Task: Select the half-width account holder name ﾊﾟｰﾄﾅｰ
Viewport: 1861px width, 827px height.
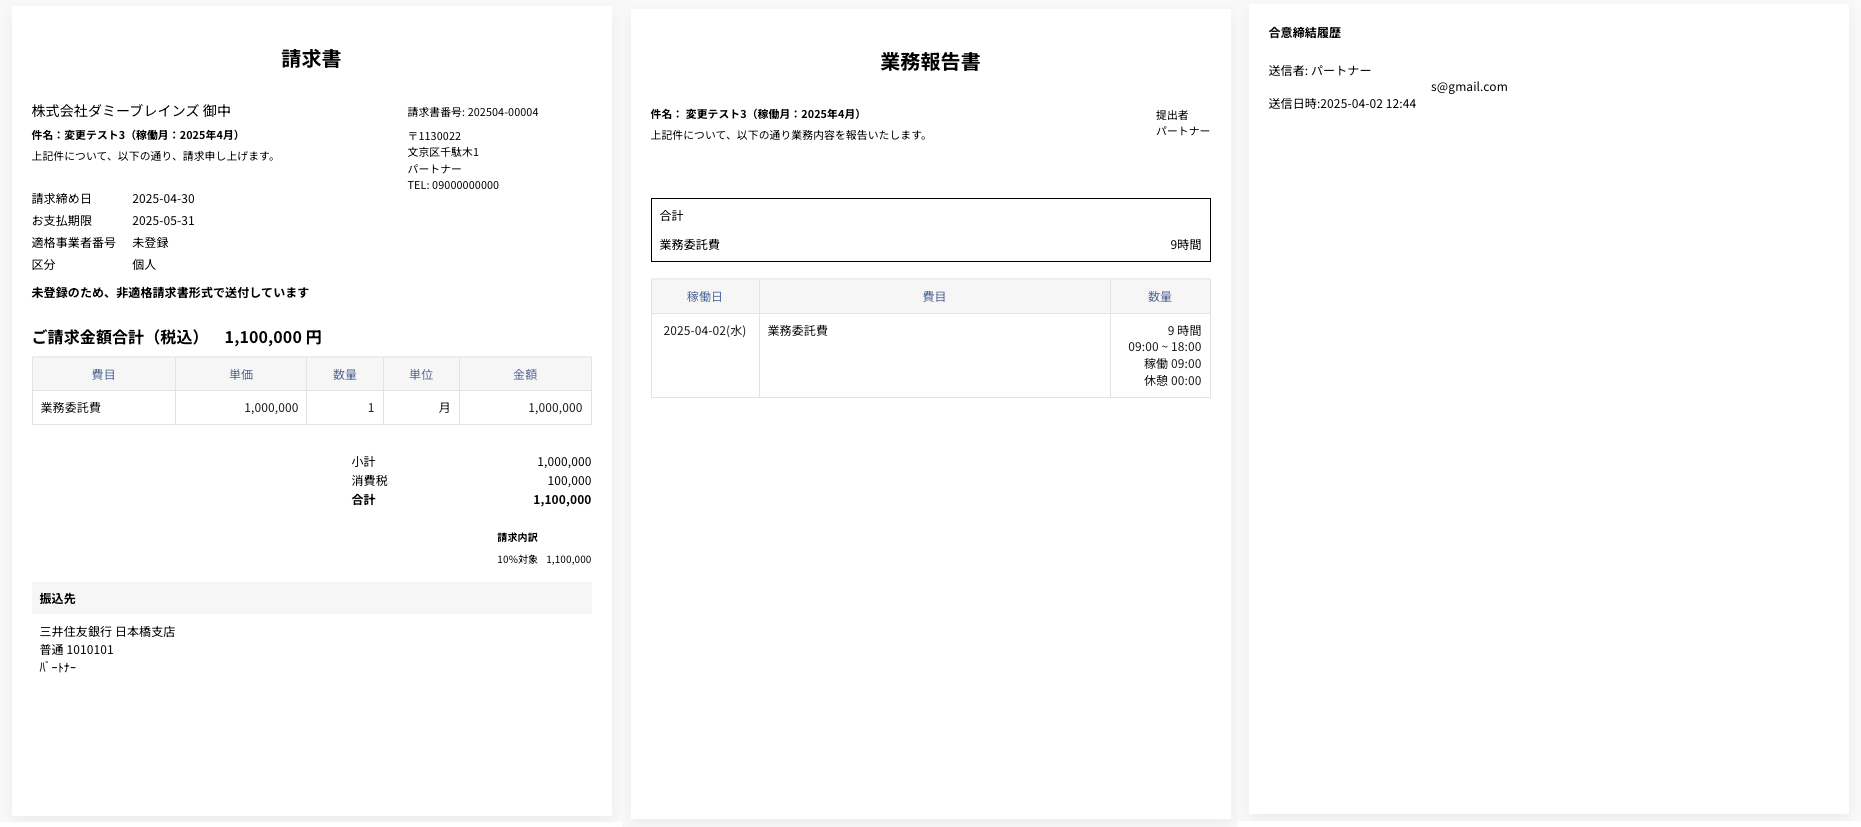Action: [58, 668]
